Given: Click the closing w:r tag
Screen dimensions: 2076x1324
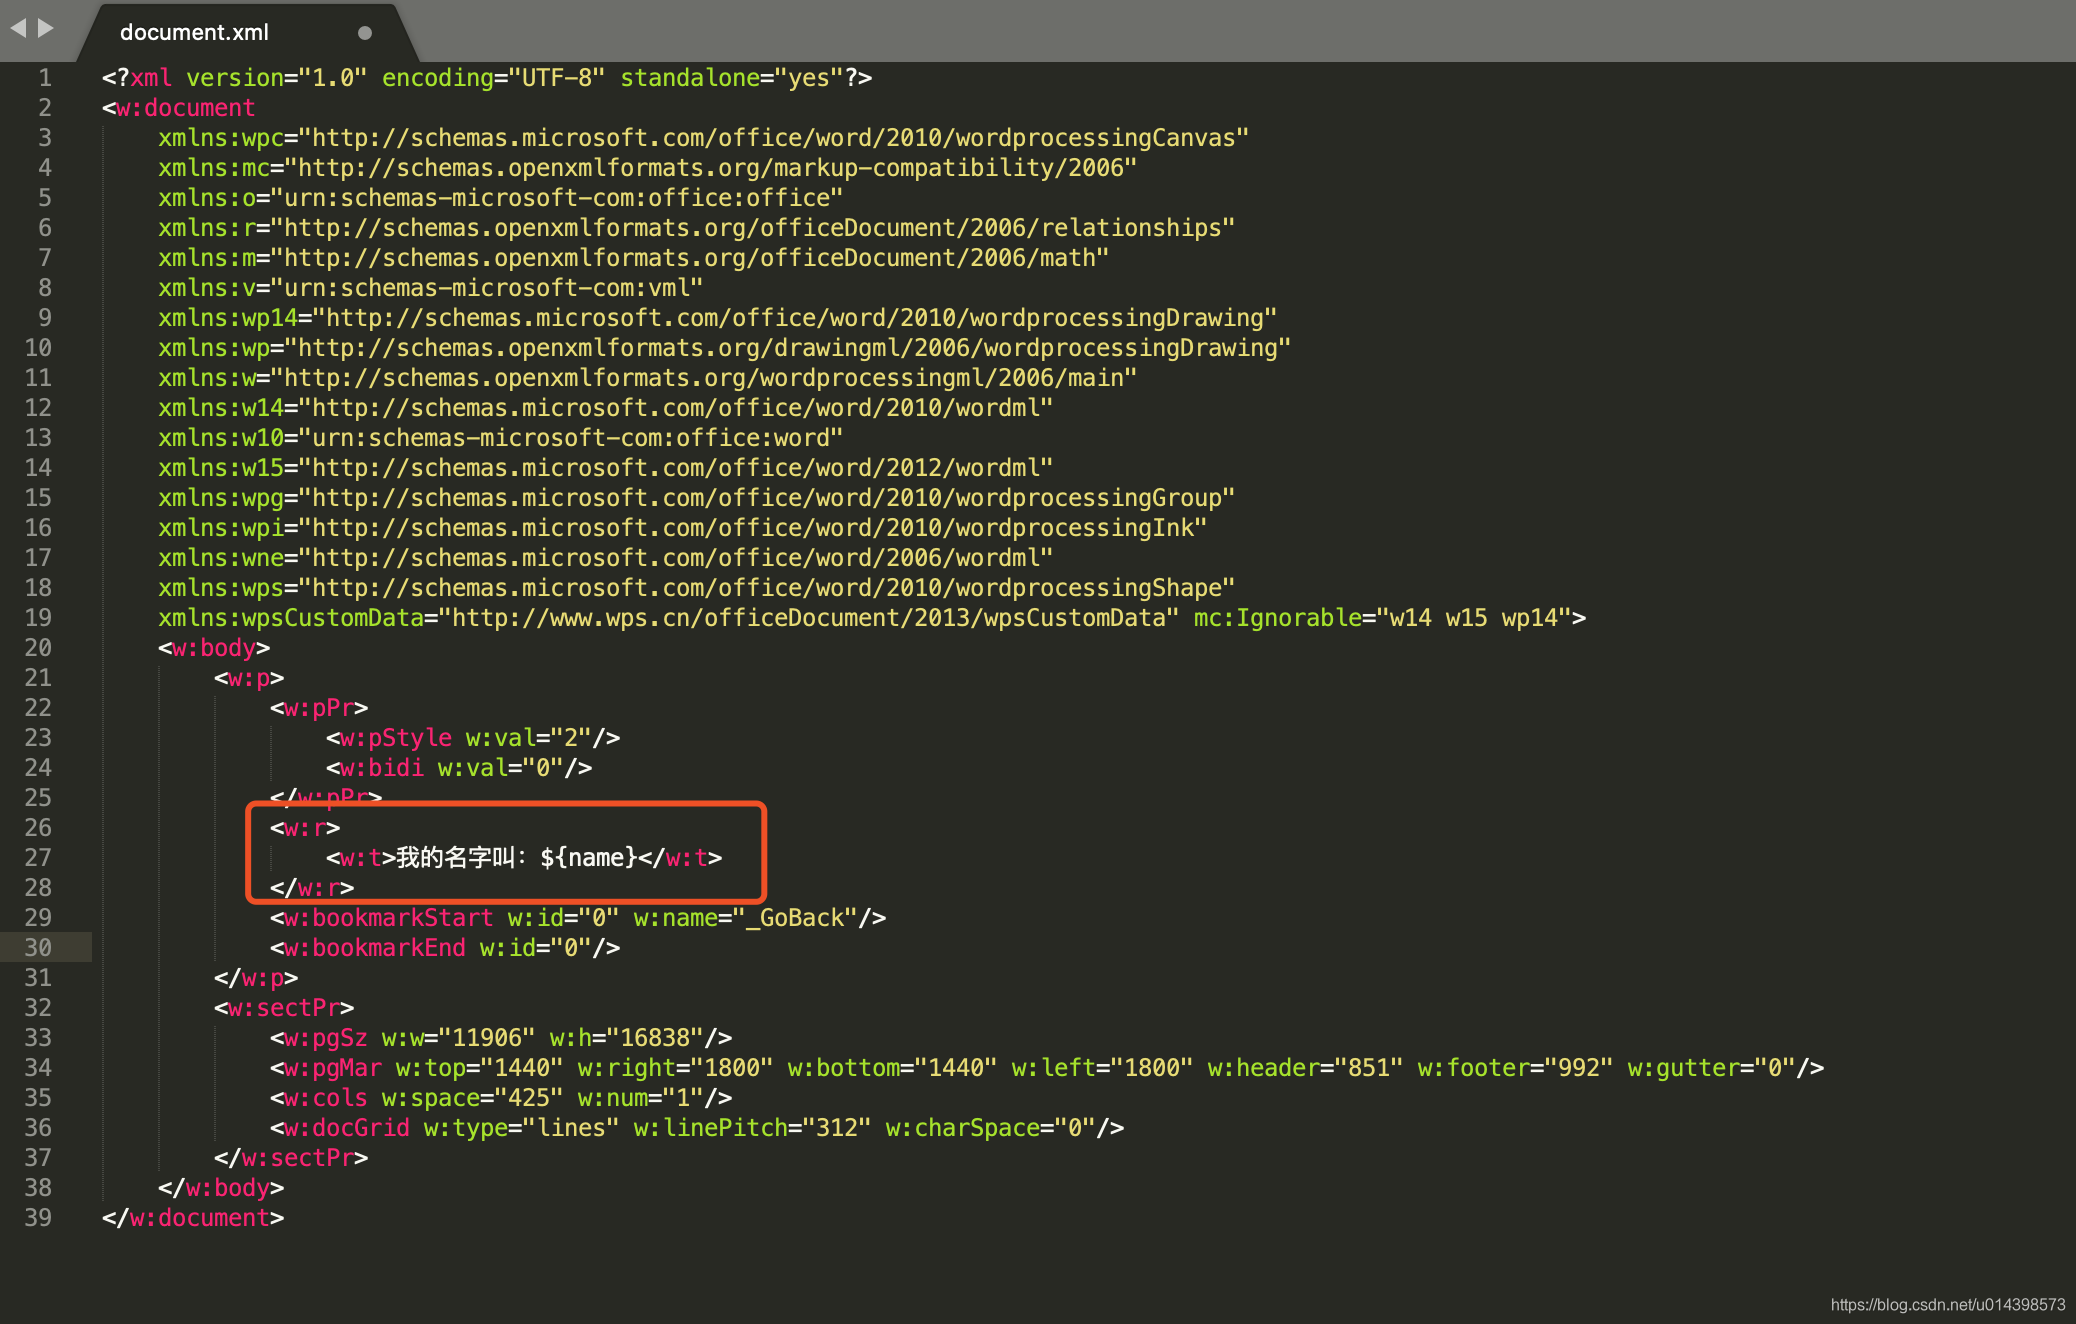Looking at the screenshot, I should (312, 888).
